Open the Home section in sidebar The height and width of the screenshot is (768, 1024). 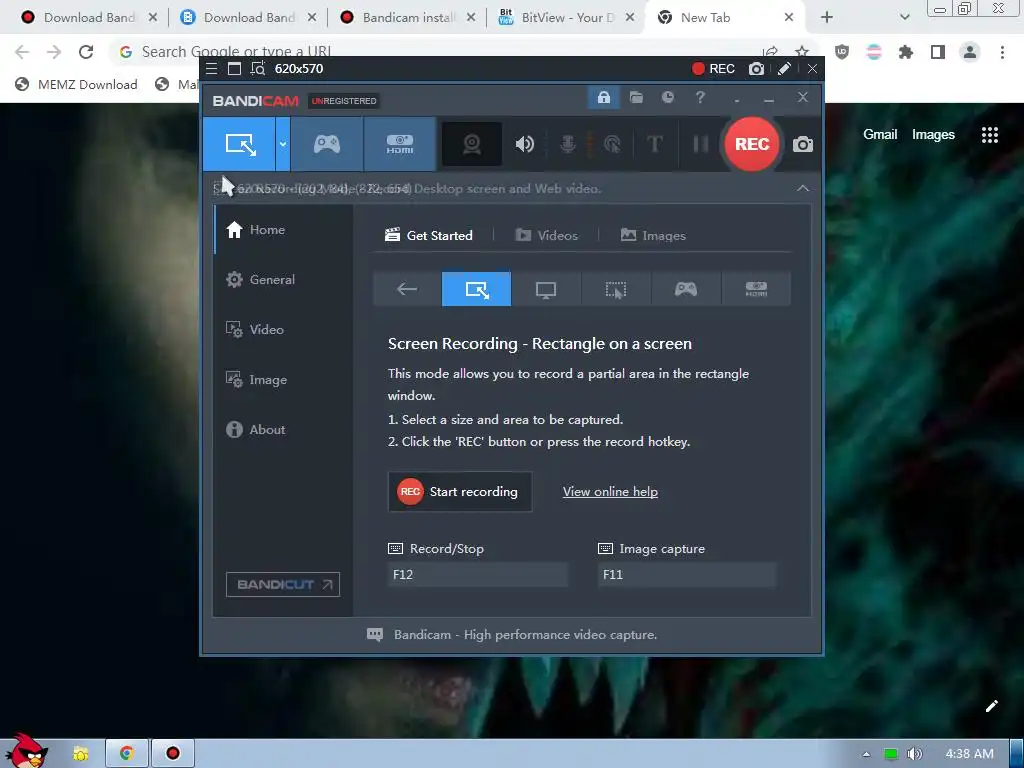pyautogui.click(x=283, y=229)
